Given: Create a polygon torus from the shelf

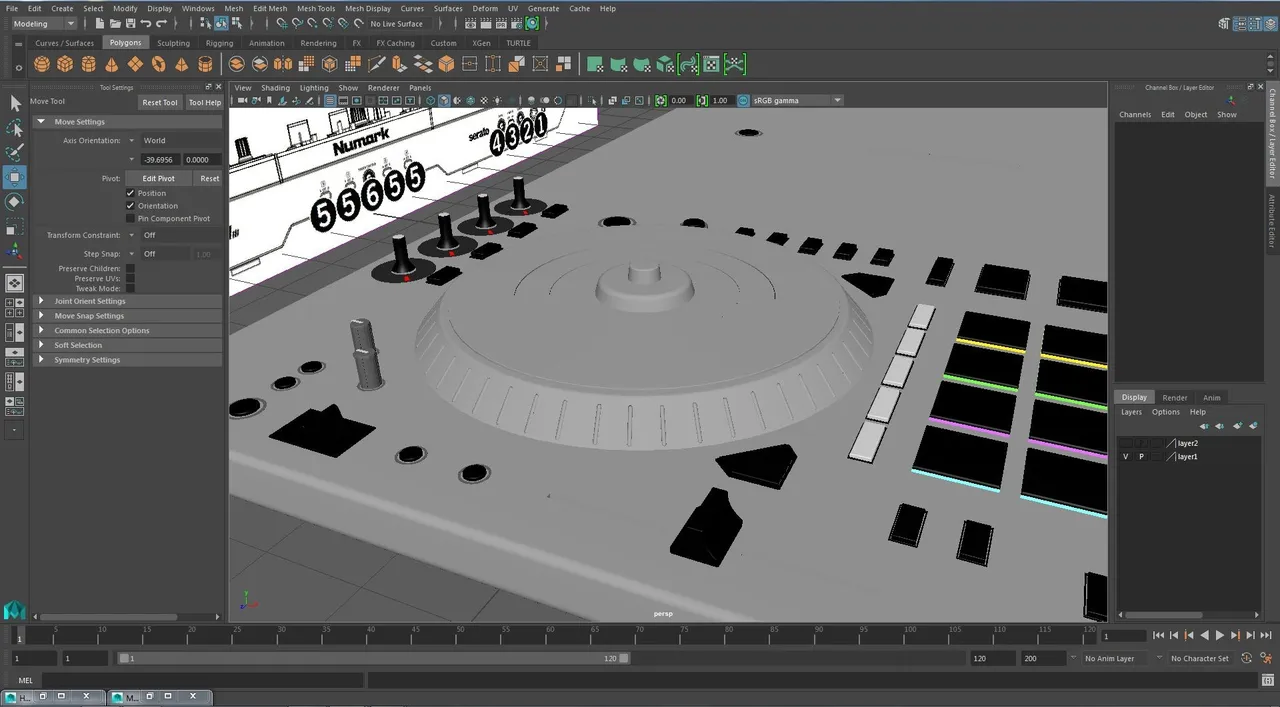Looking at the screenshot, I should tap(158, 64).
